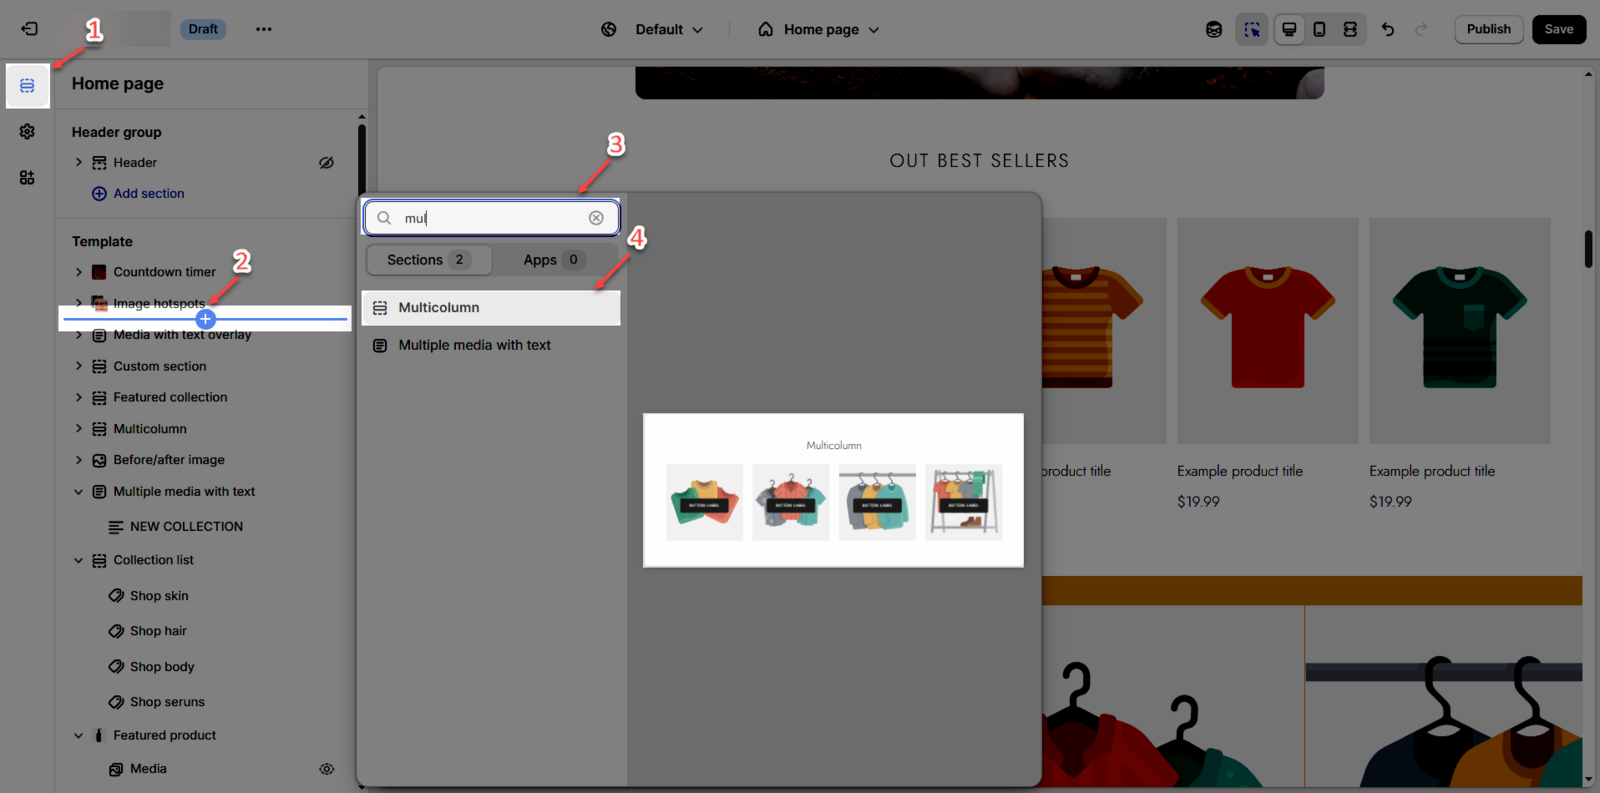Click the section search input field

tap(490, 218)
